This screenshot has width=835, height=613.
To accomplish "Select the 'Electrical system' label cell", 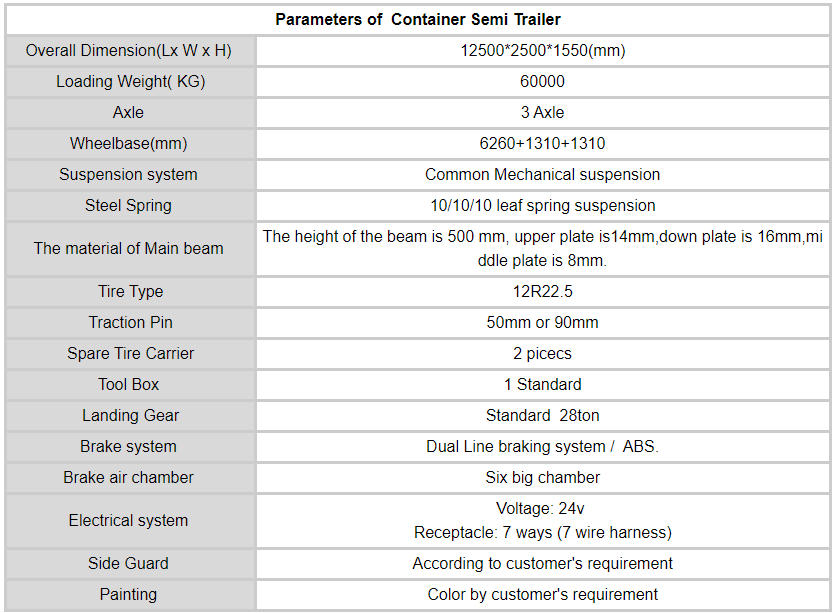I will [129, 520].
